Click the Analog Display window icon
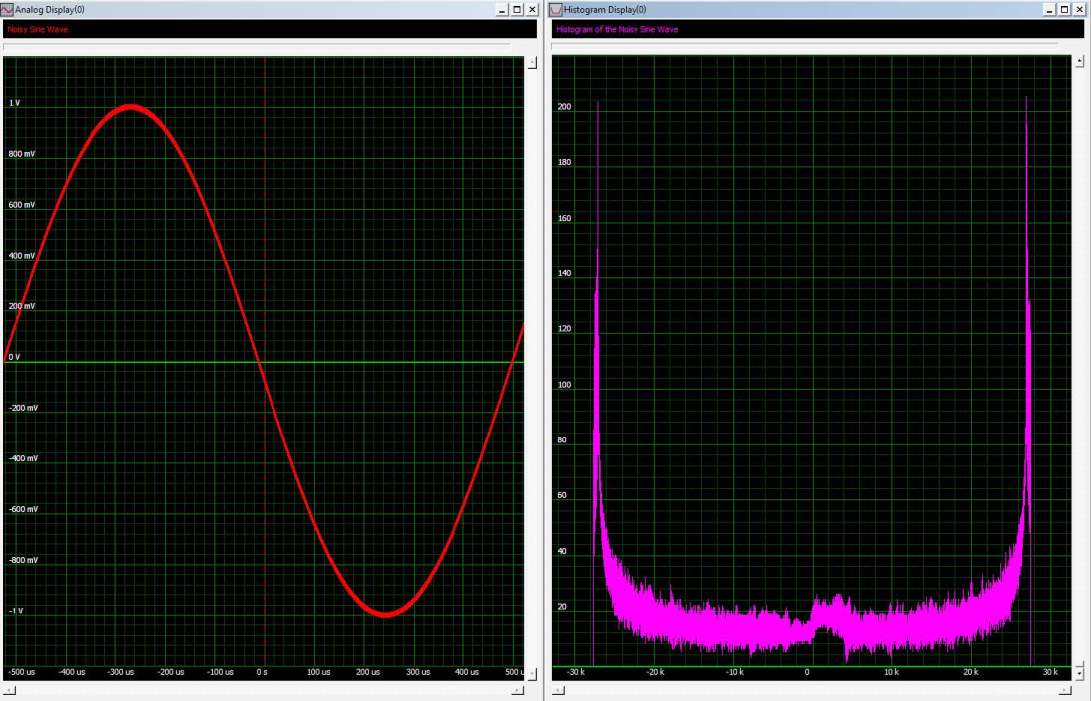Screen dimensions: 1091x701 coord(7,9)
